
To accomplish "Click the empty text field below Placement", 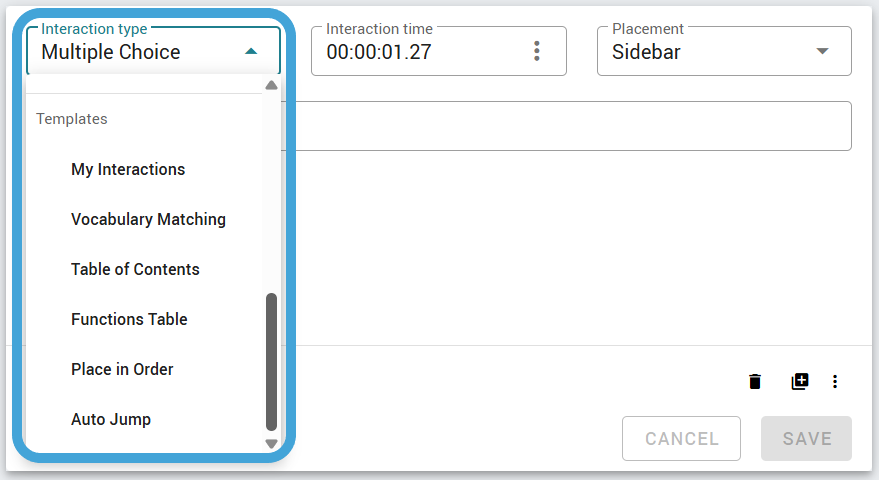I will [x=573, y=126].
